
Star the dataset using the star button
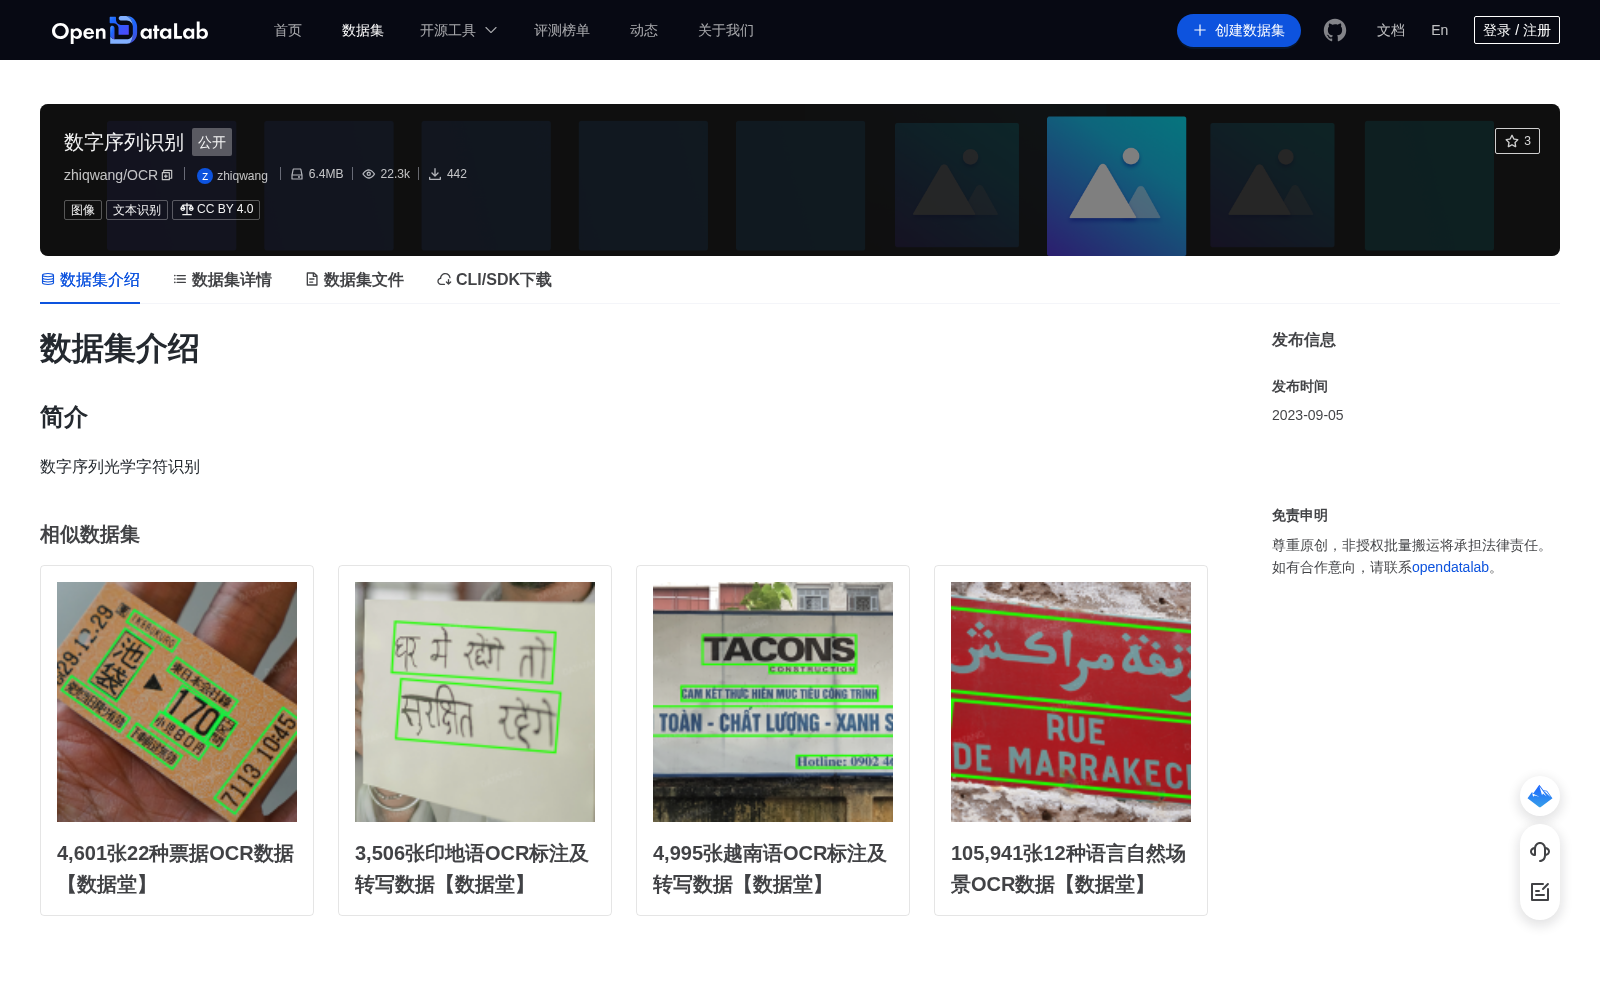[1517, 141]
